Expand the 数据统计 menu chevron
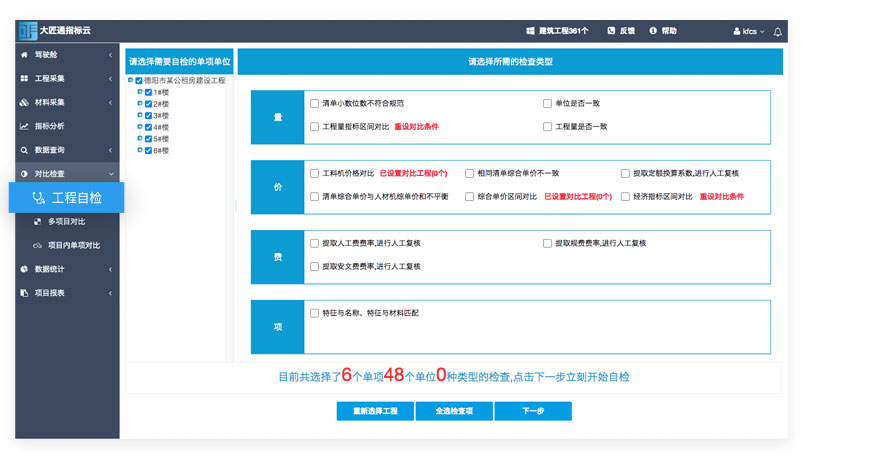869x459 pixels. (110, 269)
